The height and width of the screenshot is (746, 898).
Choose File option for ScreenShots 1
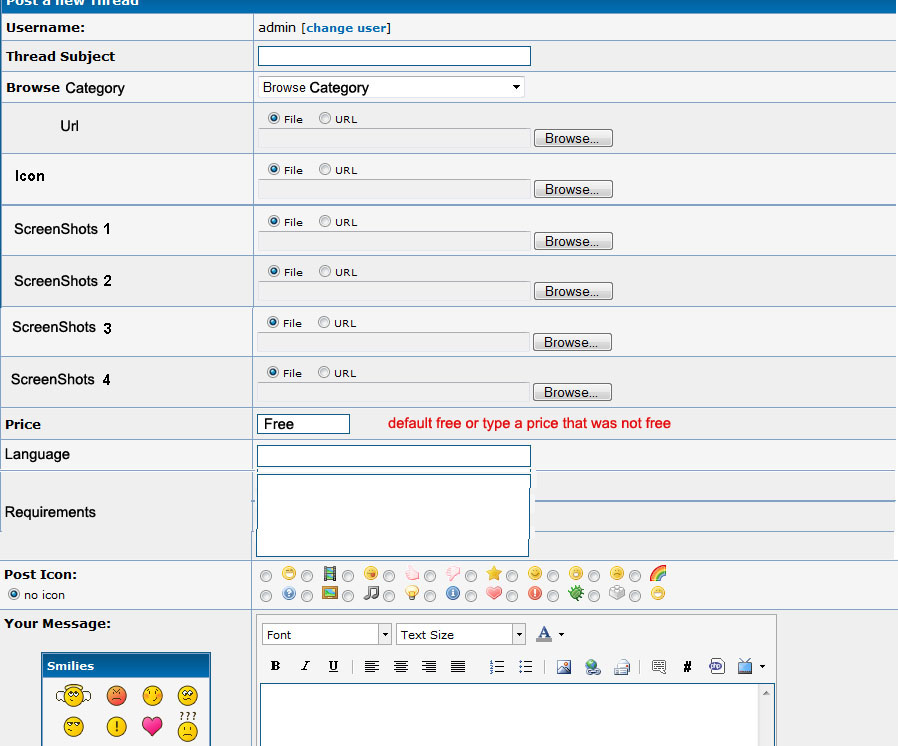tap(274, 222)
